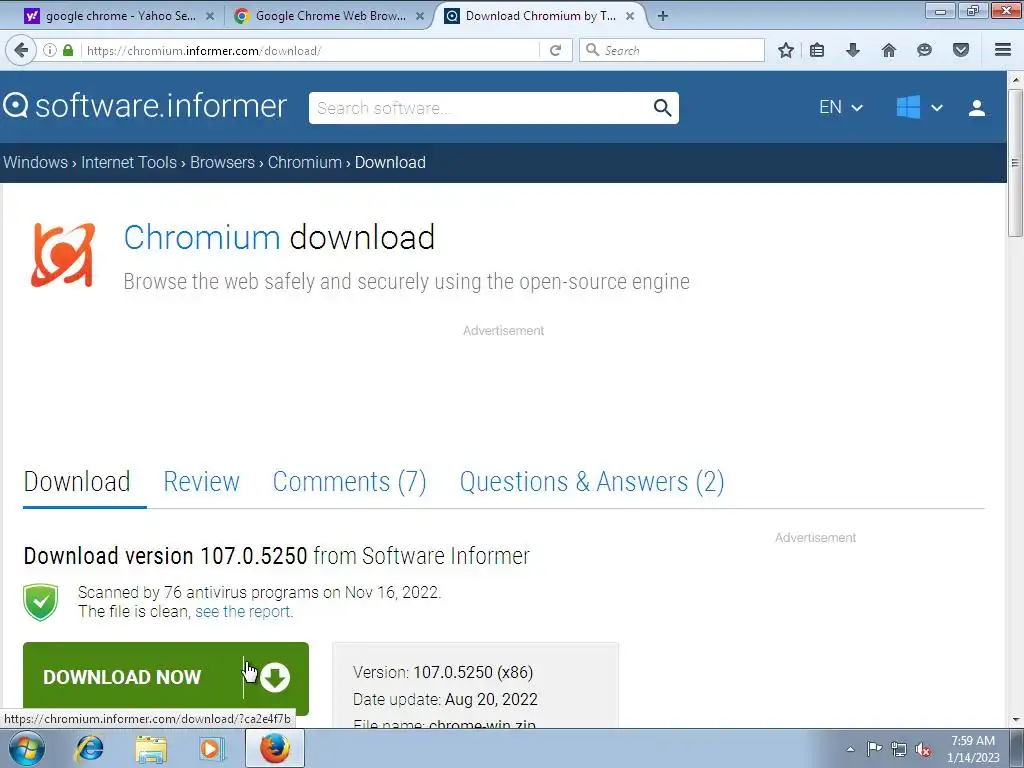Open the bookmarks list icon

point(817,50)
